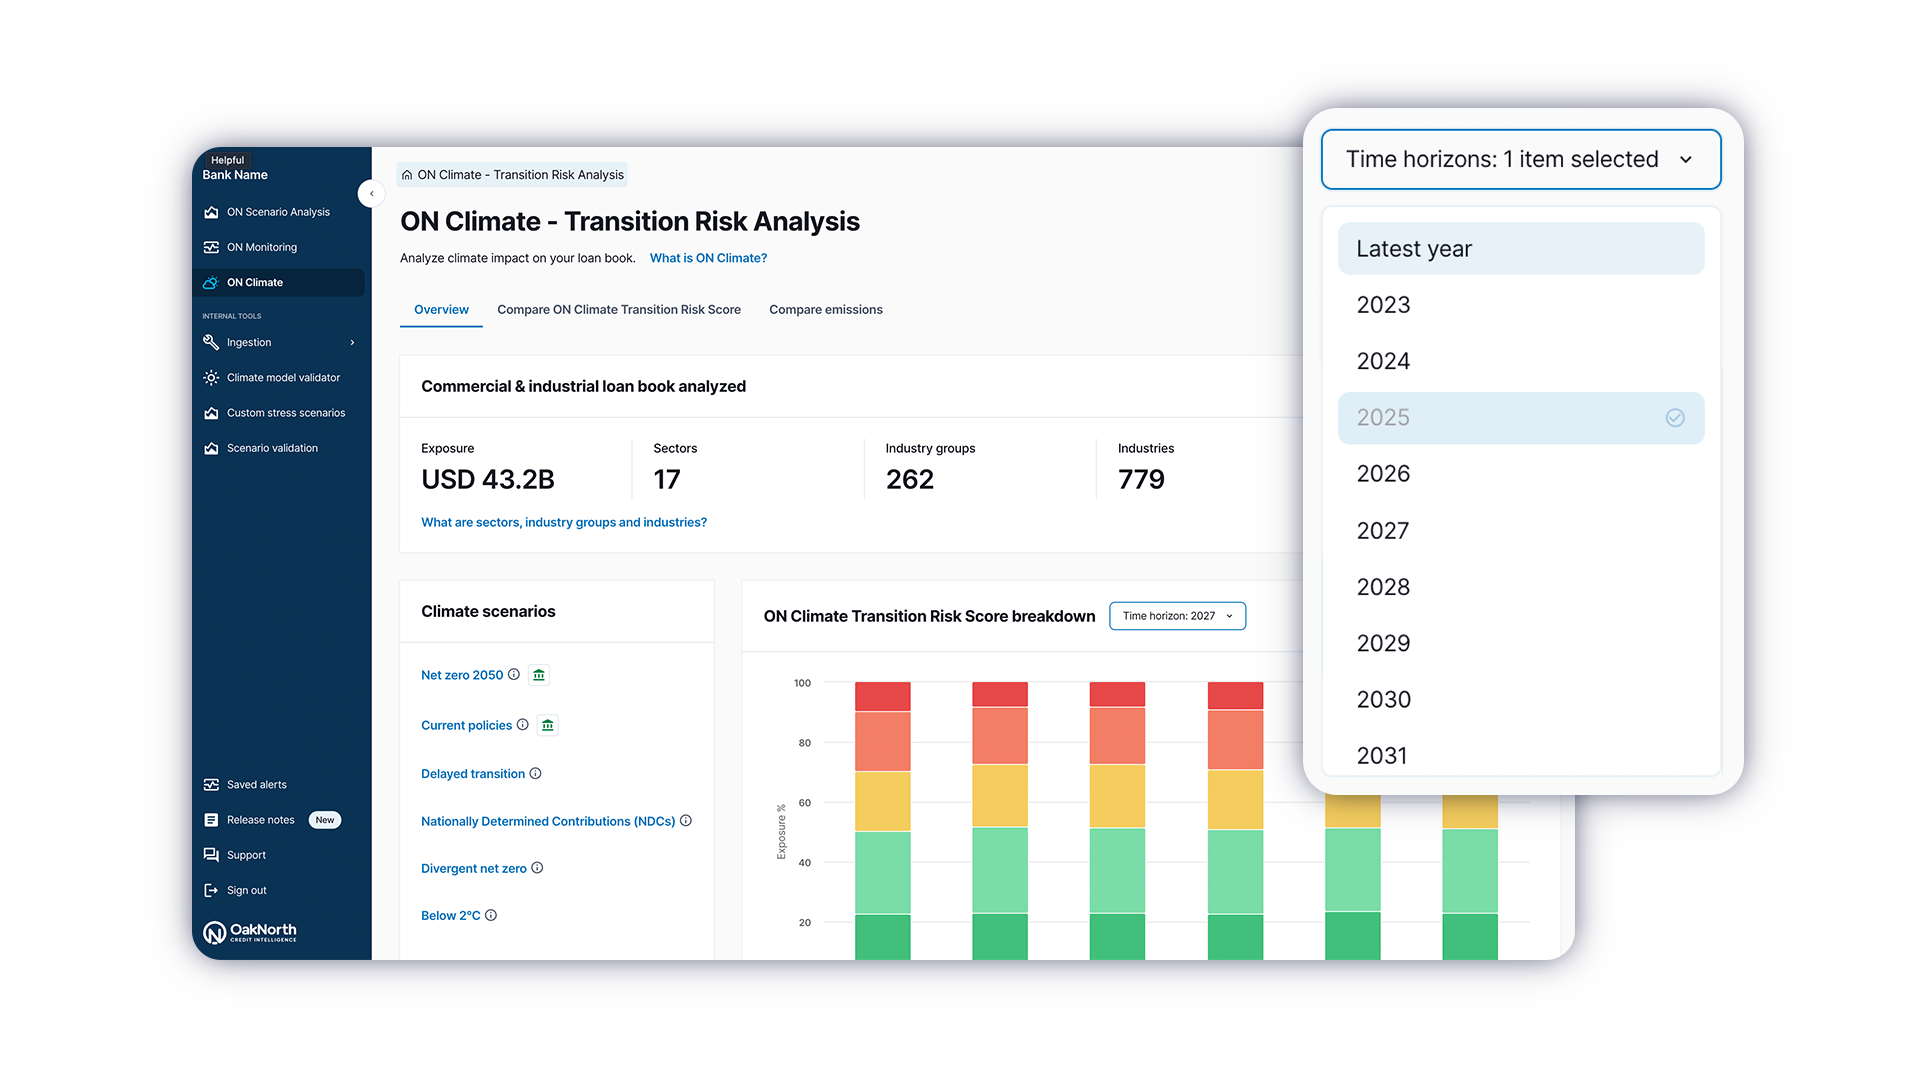Click the ON Climate cloud icon
Image resolution: width=1920 pixels, height=1080 pixels.
211,282
